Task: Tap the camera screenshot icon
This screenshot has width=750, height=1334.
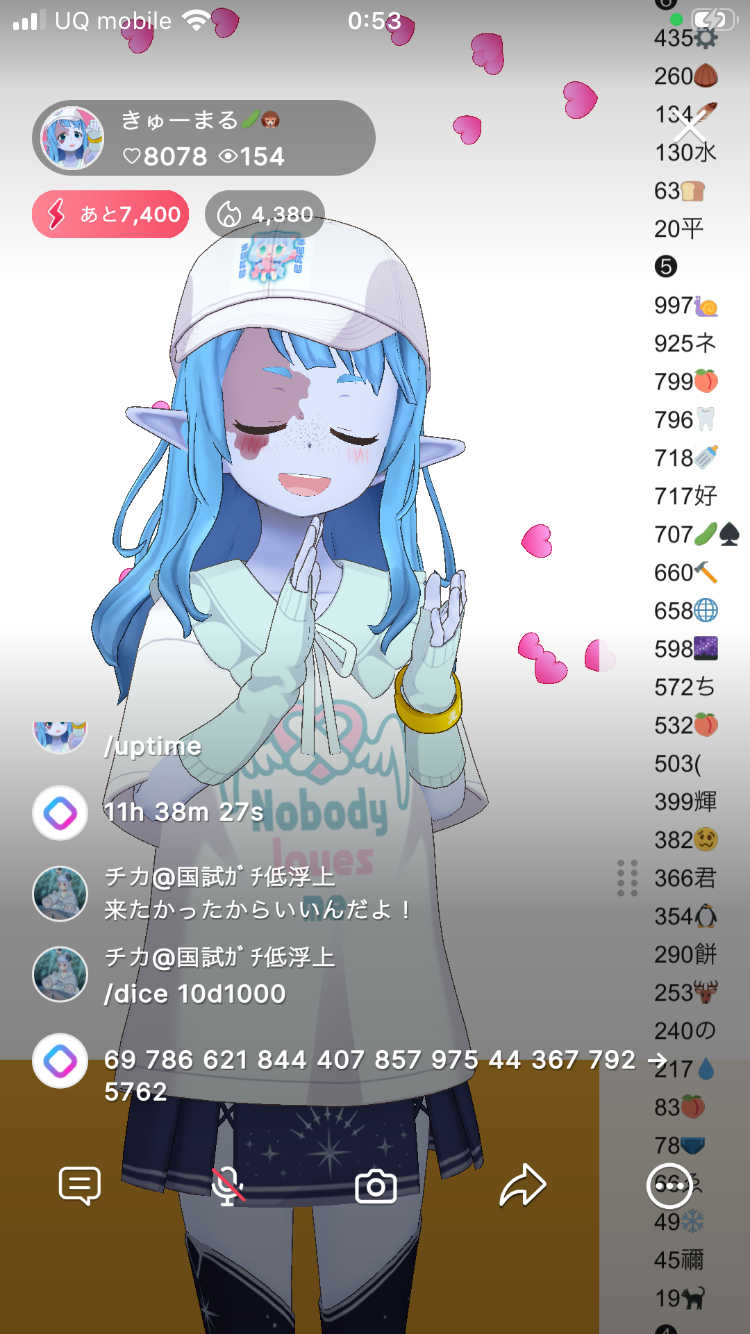Action: [x=376, y=1187]
